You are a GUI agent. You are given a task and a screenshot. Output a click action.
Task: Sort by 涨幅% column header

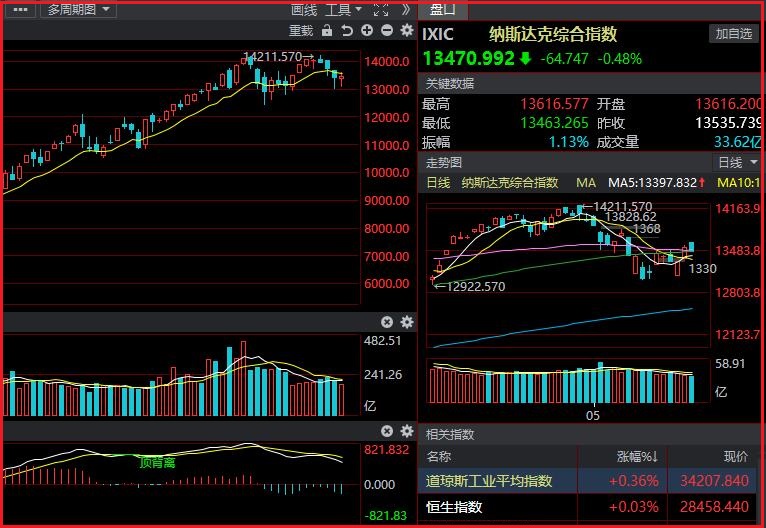tap(637, 457)
